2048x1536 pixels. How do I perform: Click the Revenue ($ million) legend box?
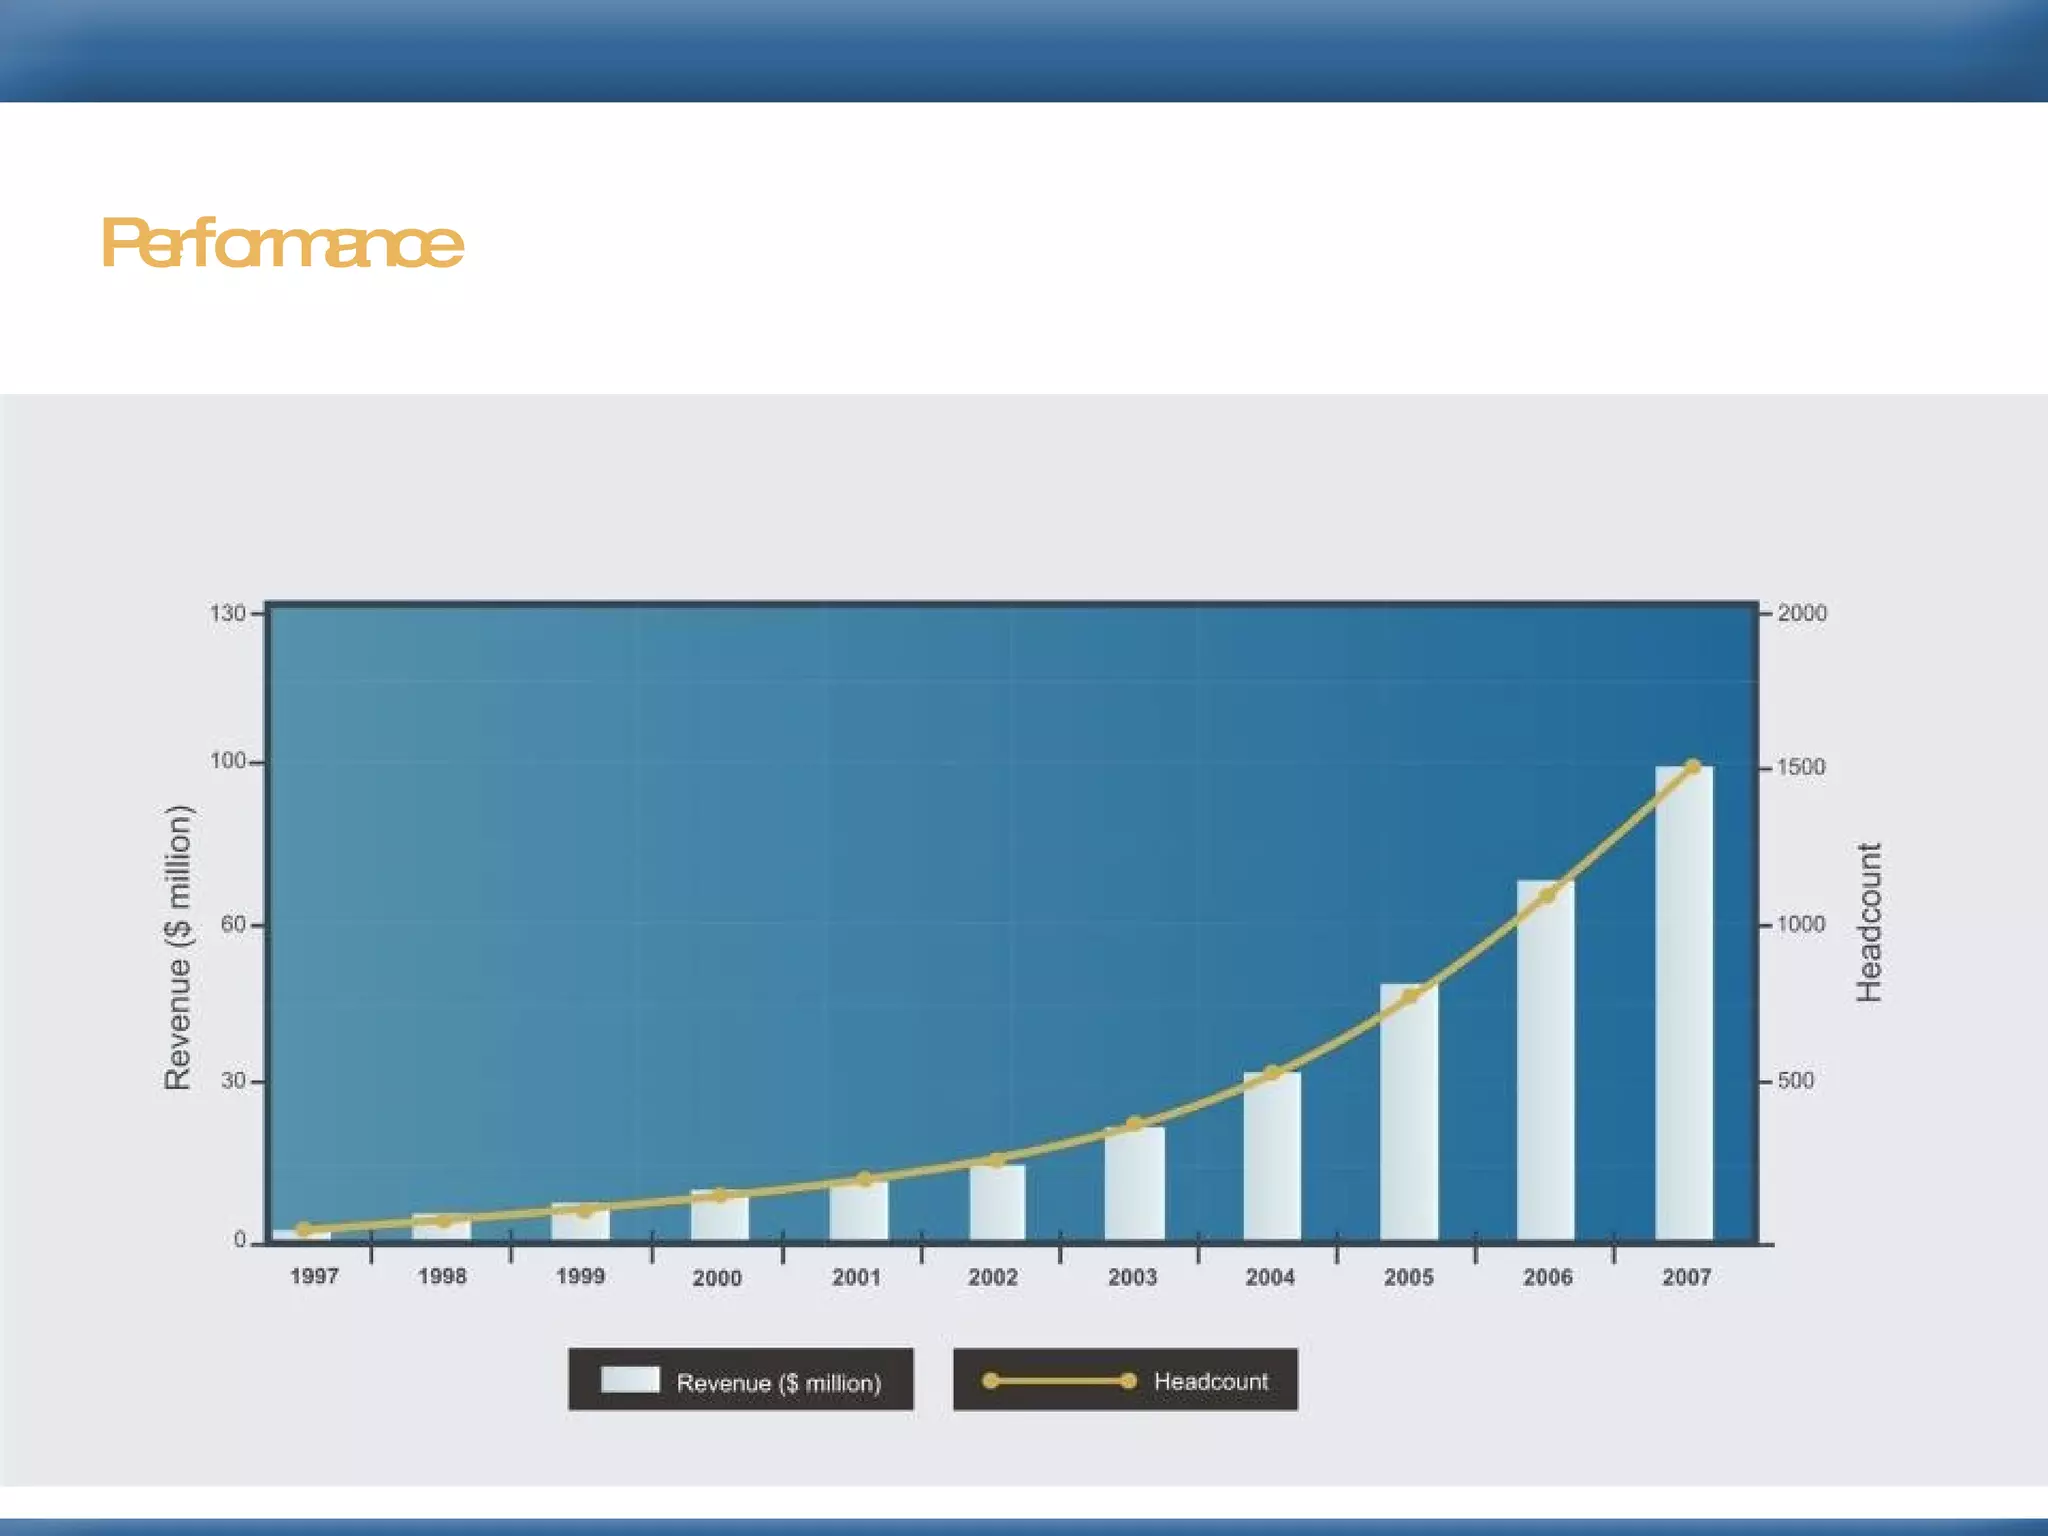coord(741,1380)
